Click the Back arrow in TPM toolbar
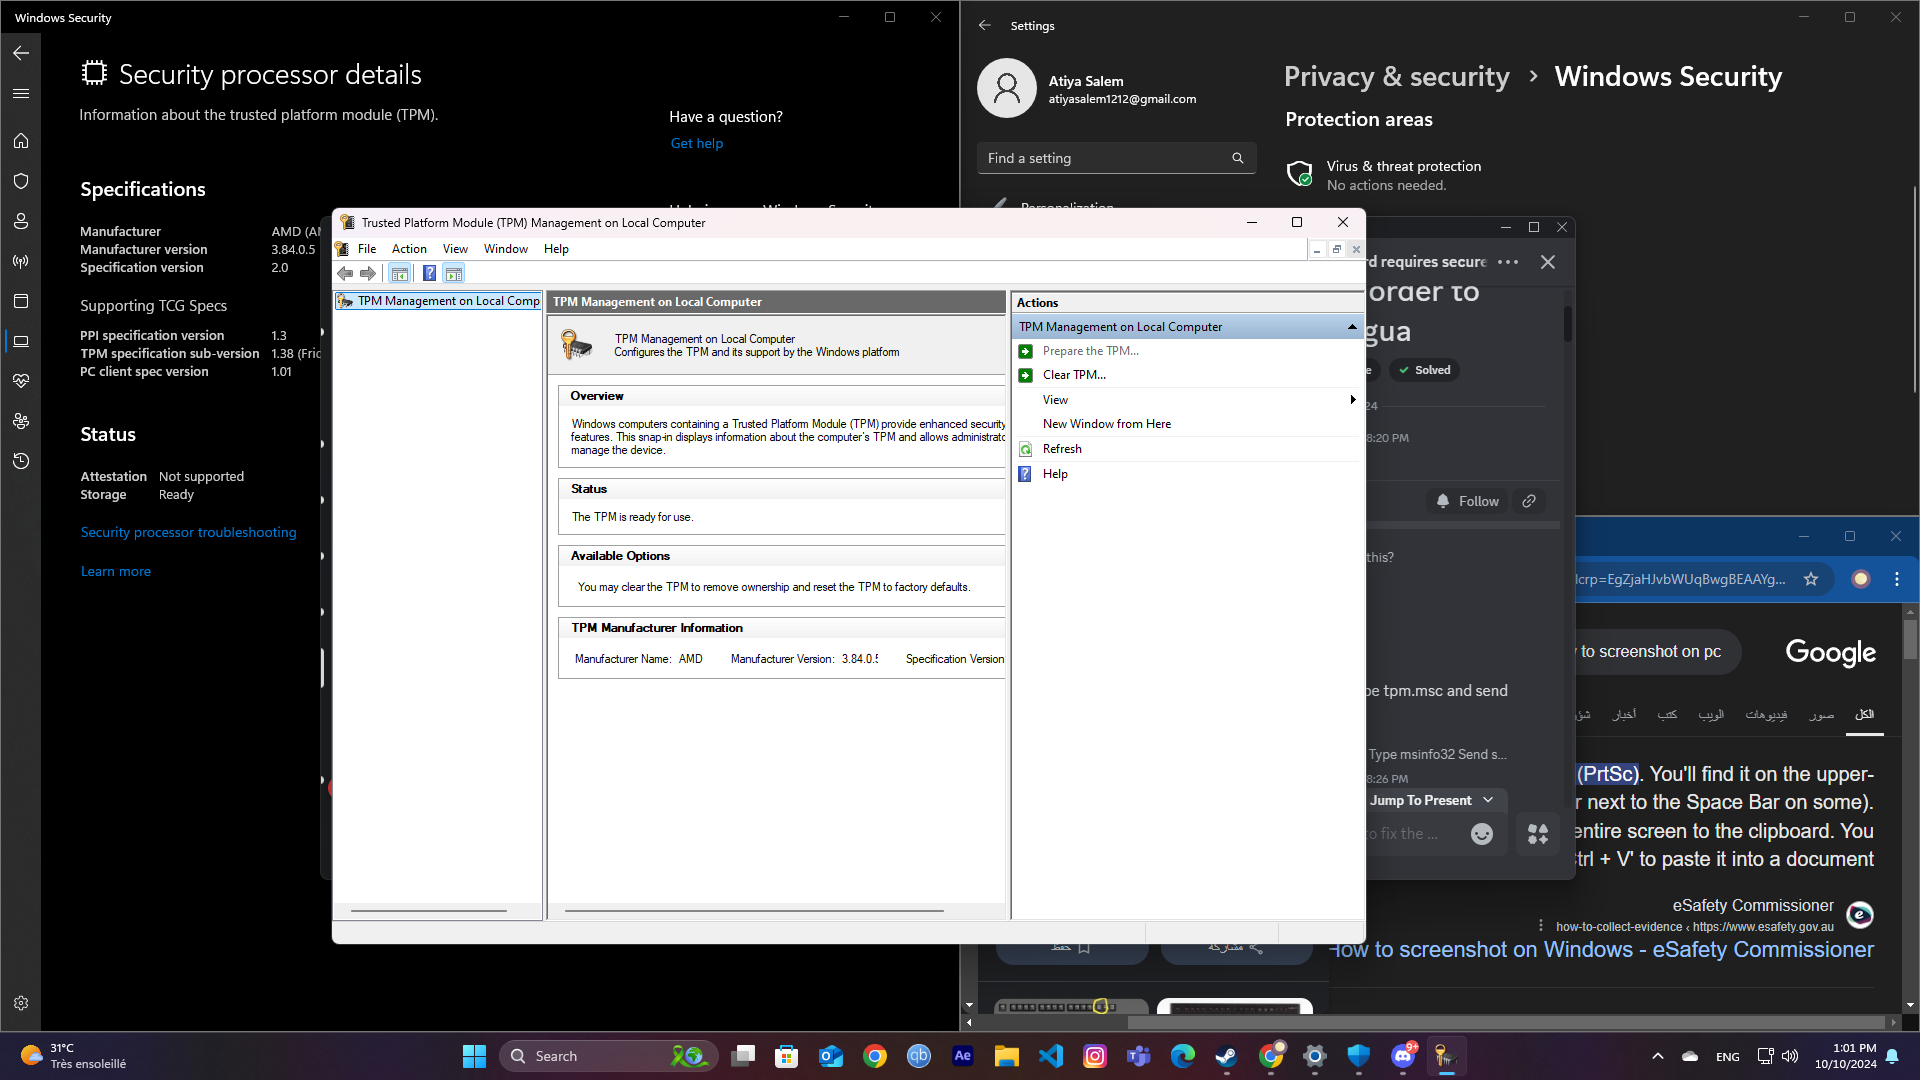 tap(345, 273)
